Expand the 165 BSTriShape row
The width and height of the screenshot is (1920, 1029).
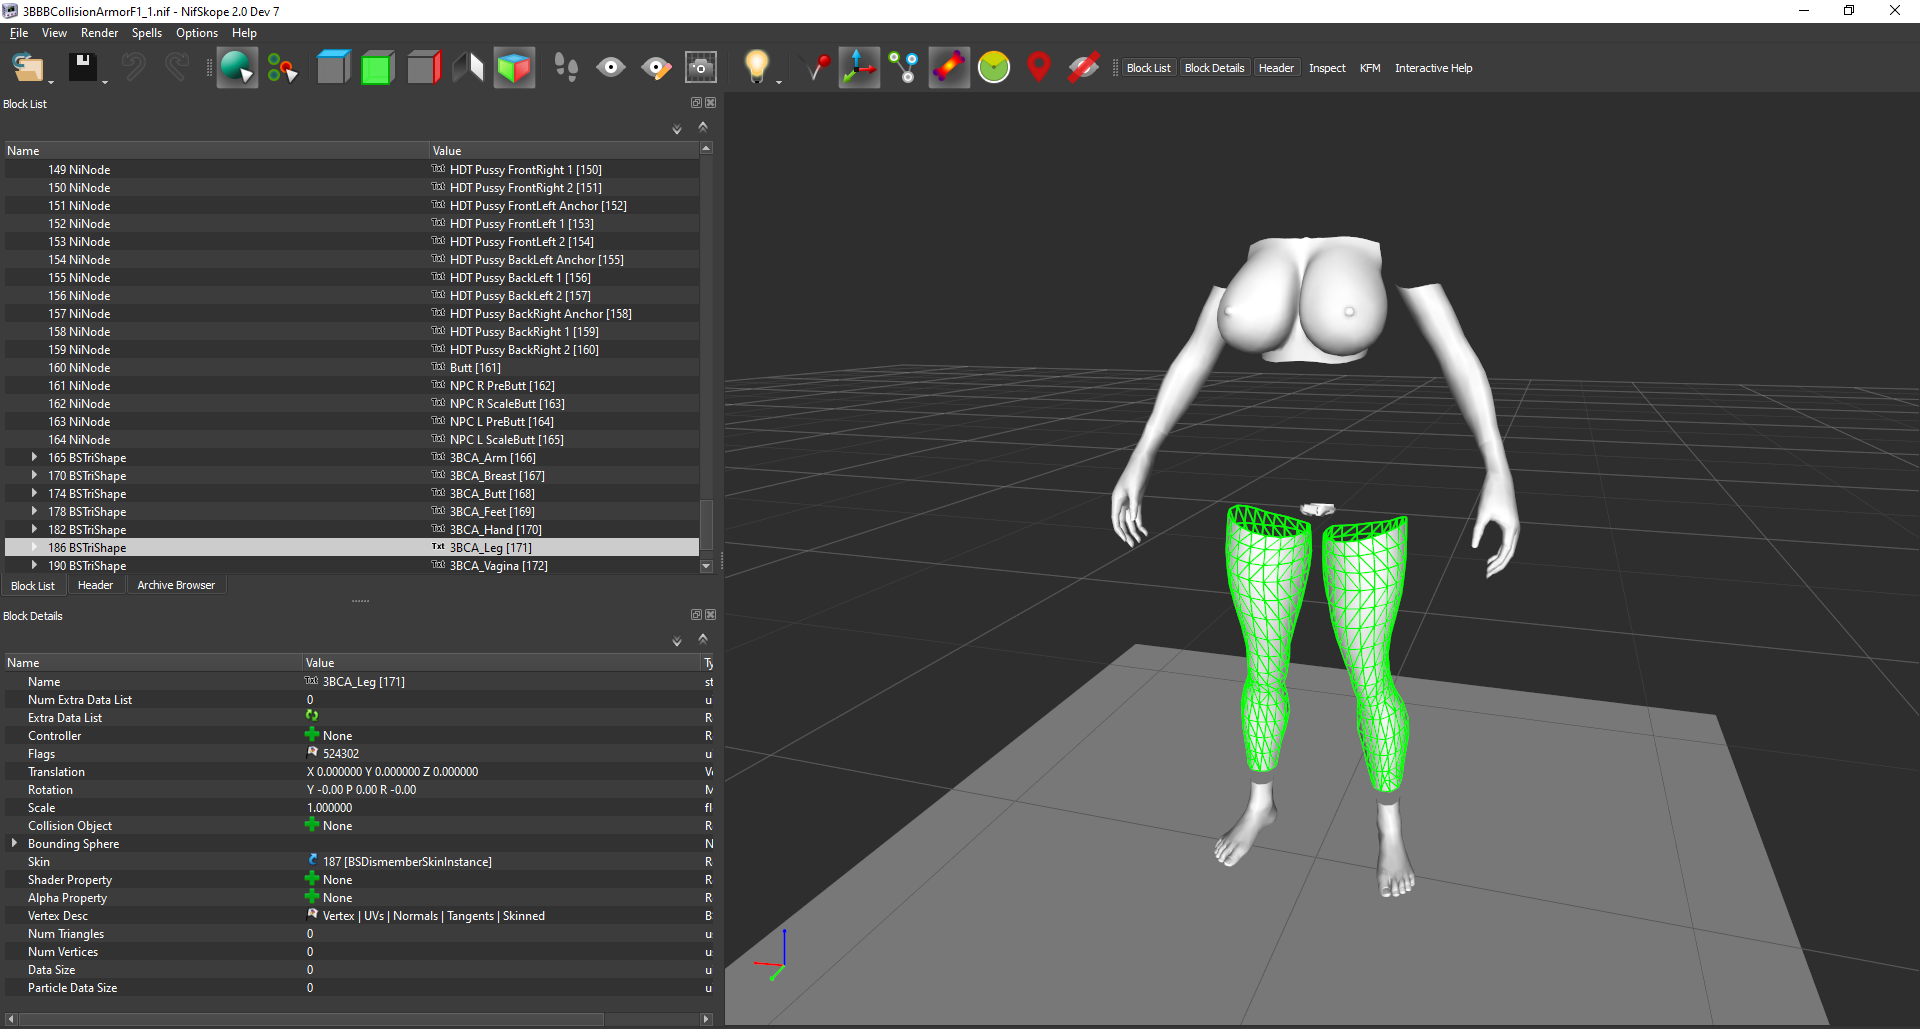coord(34,457)
